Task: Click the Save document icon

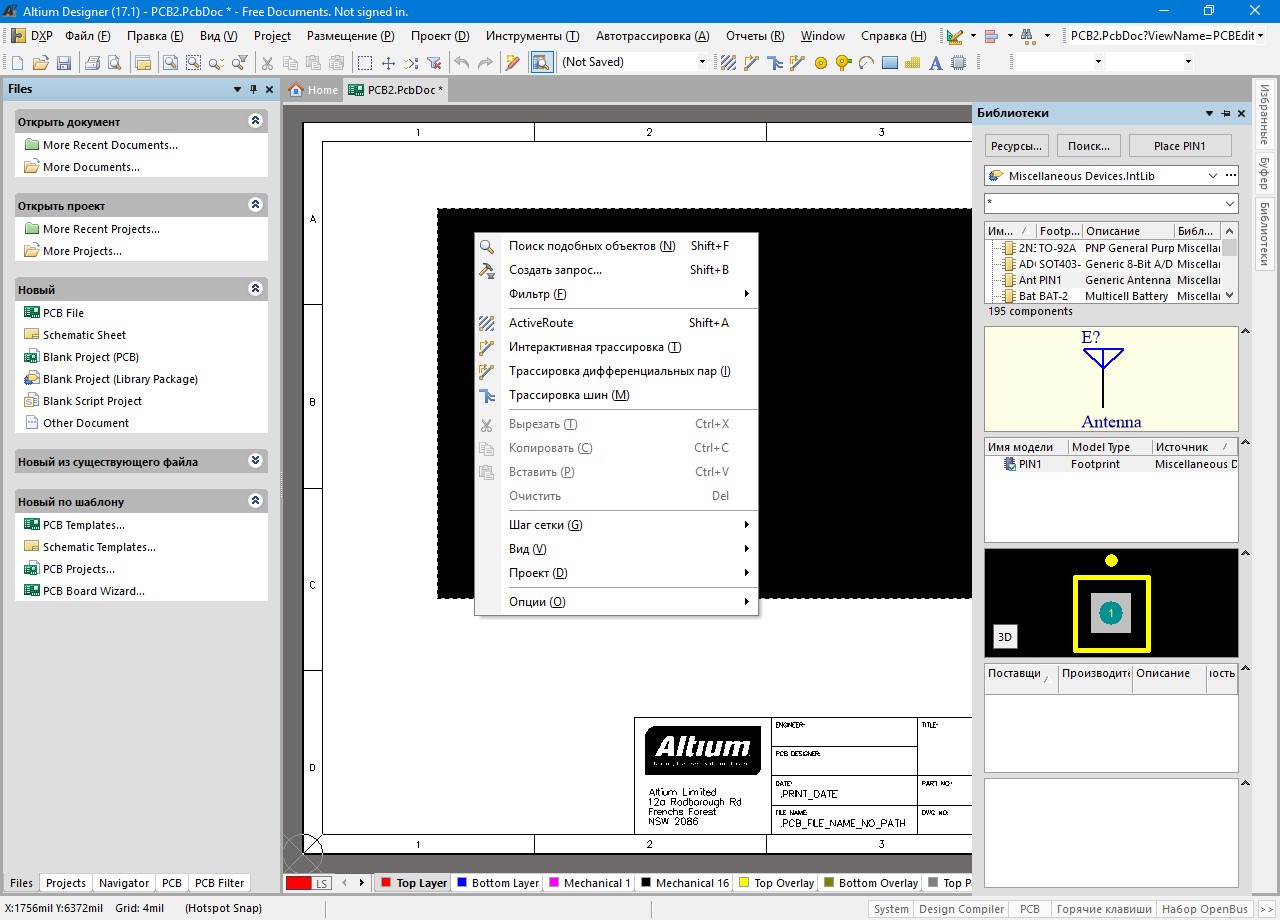Action: tap(63, 63)
